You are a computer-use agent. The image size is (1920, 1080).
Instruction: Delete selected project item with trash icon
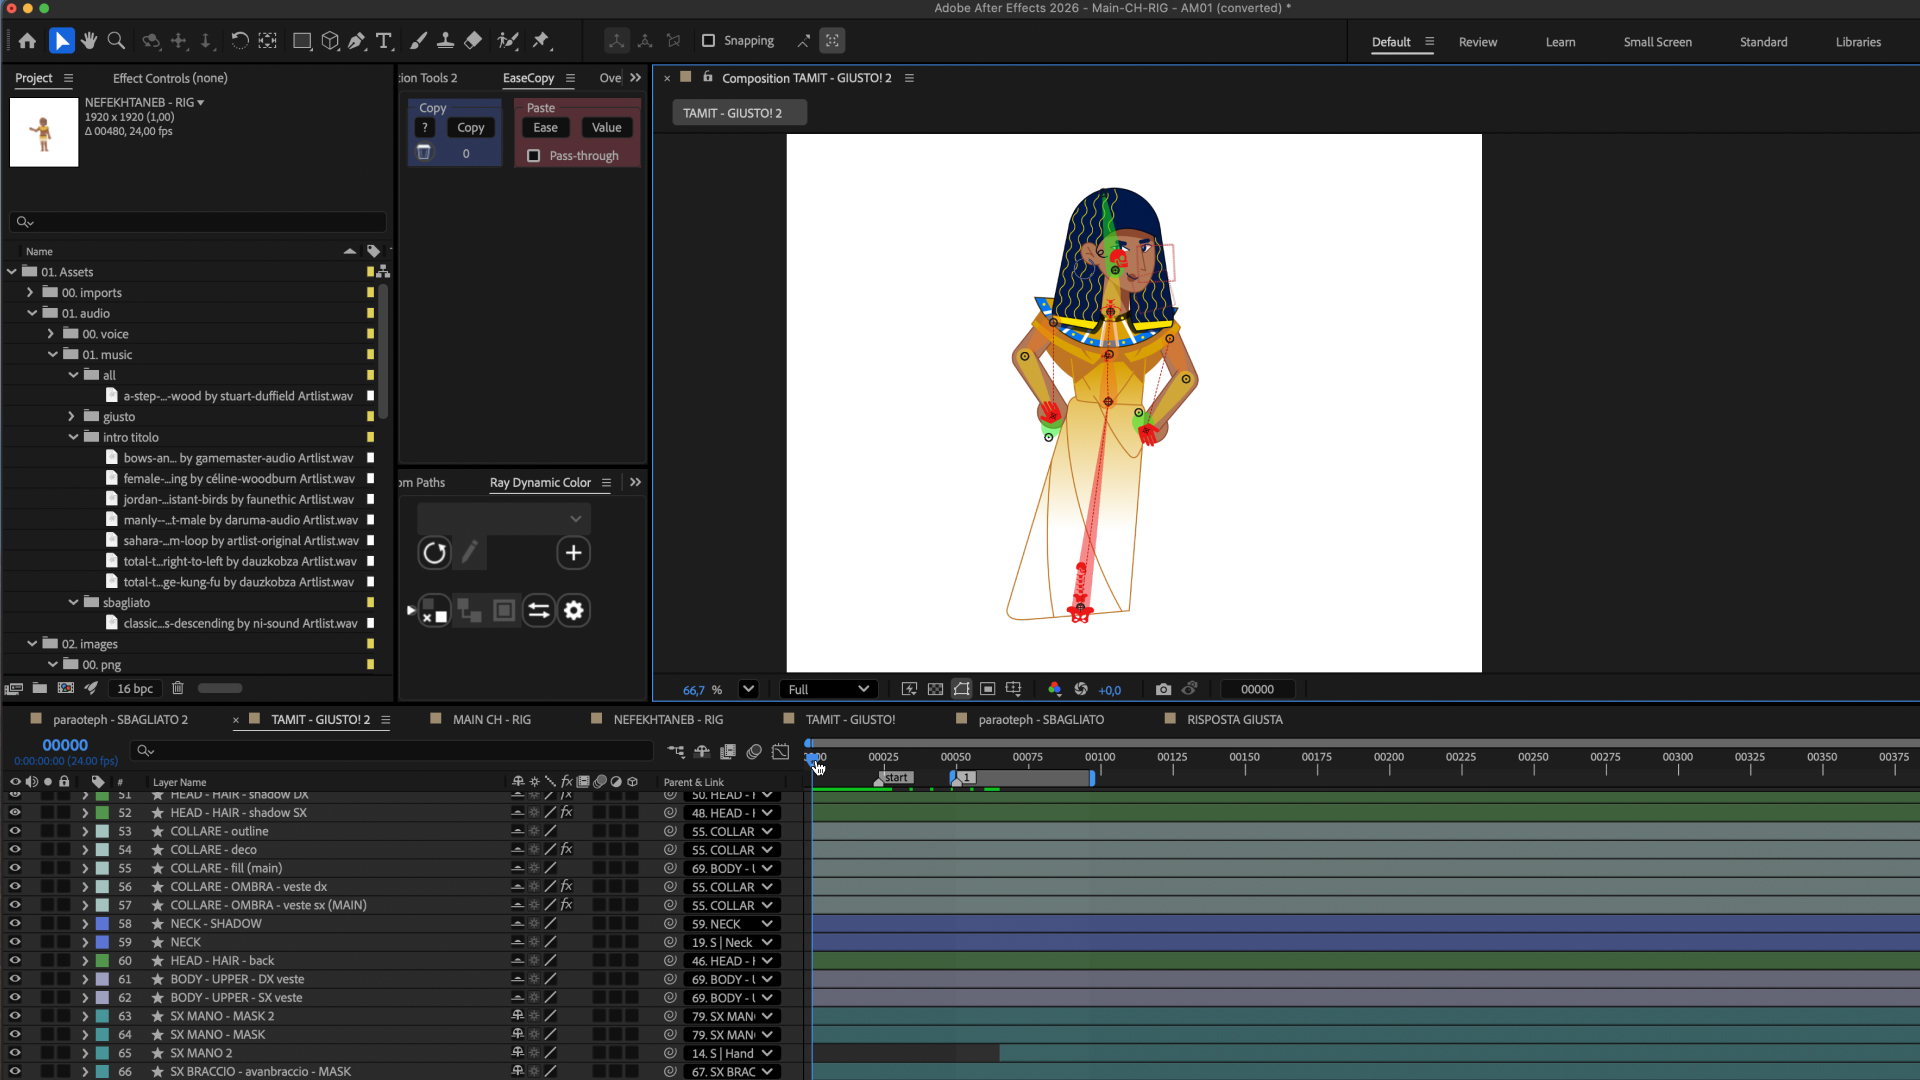178,688
